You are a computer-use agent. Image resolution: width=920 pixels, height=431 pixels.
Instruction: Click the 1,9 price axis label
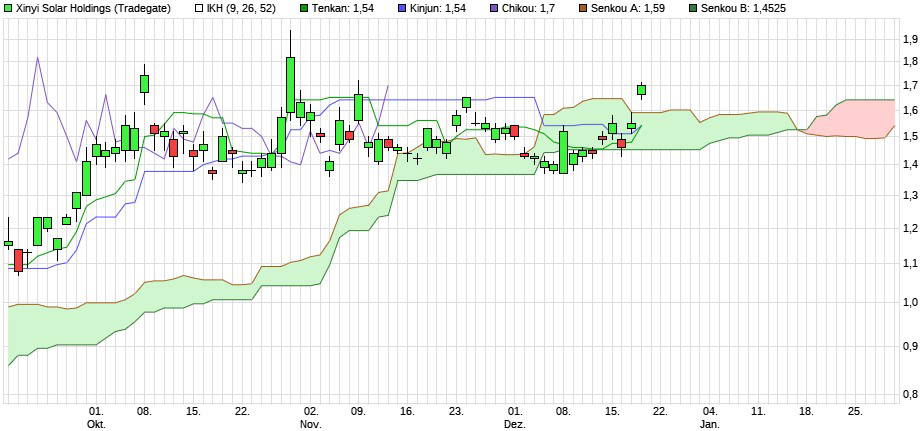[911, 39]
